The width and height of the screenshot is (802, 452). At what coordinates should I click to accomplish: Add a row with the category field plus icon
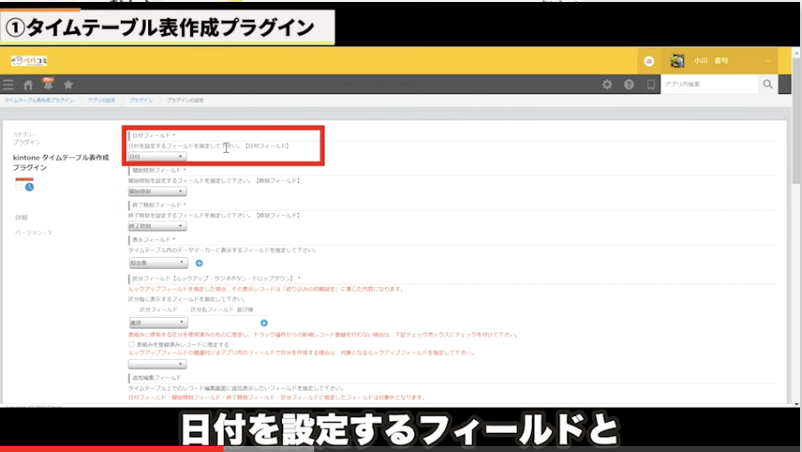click(x=264, y=323)
